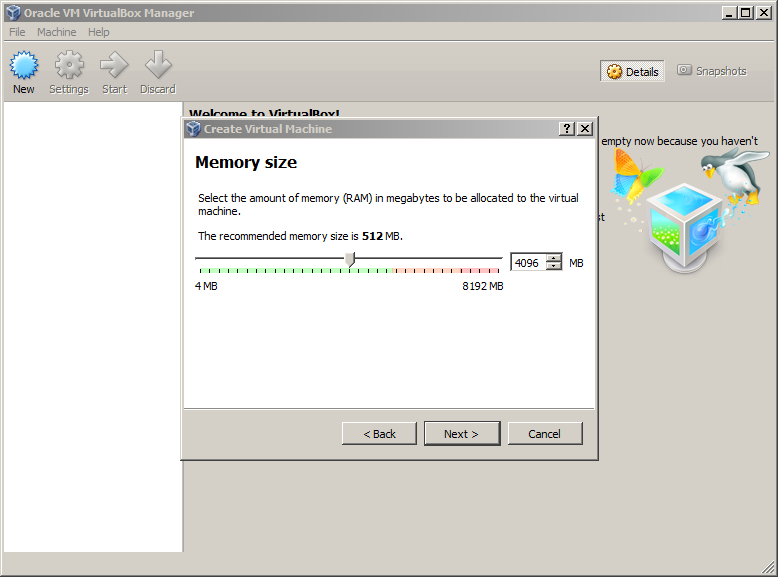The image size is (778, 577).
Task: Switch to the Details view
Action: point(632,71)
